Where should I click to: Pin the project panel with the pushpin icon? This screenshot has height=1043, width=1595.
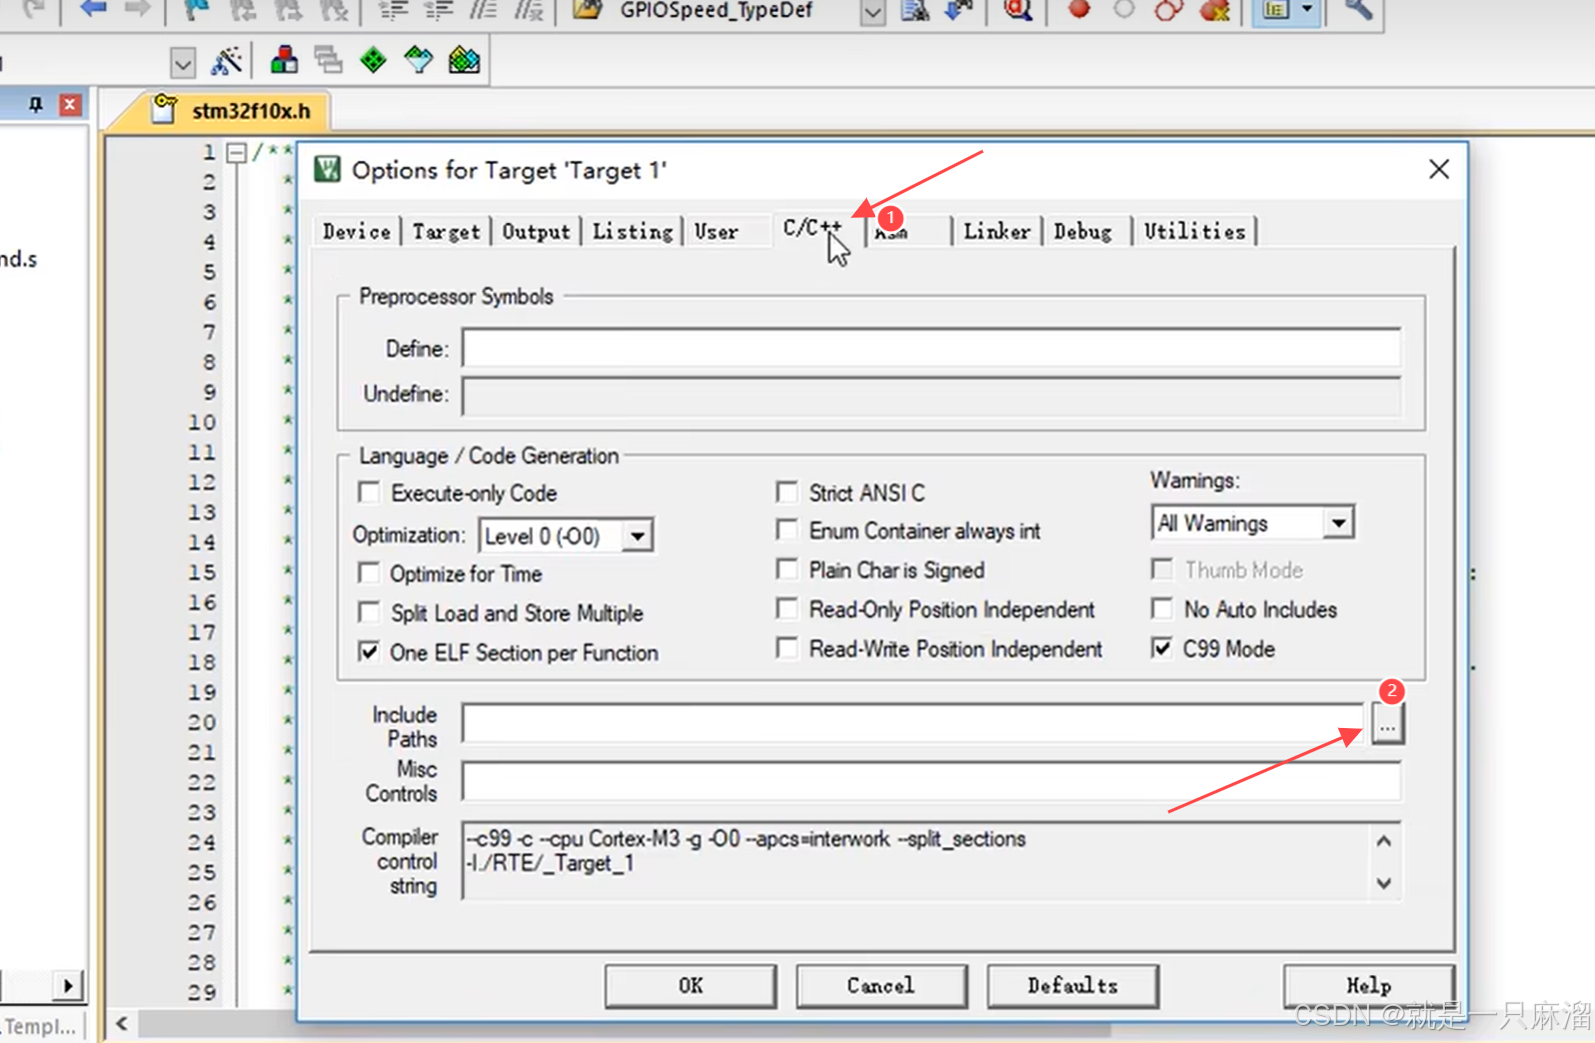coord(36,104)
